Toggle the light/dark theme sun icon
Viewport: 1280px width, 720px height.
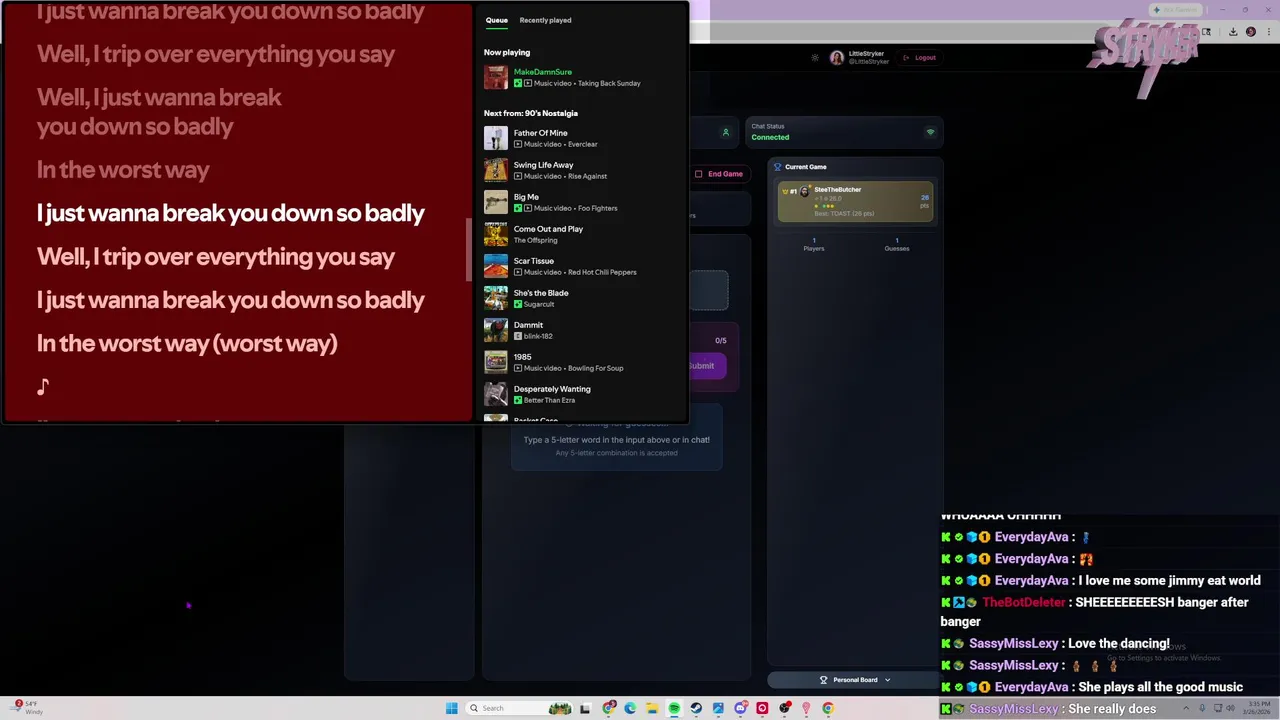click(815, 58)
